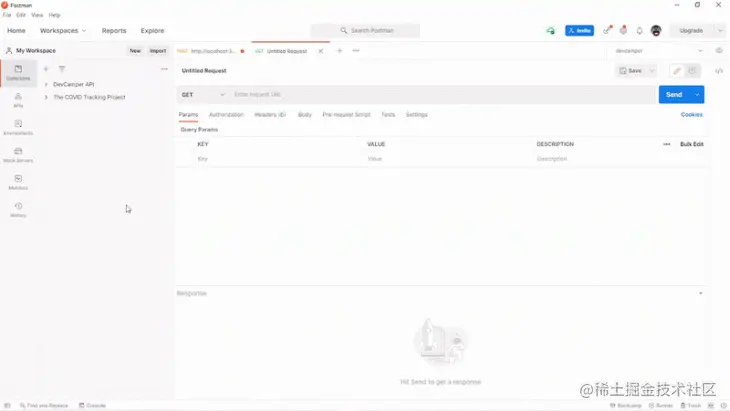
Task: Click the Key field in query params
Action: [279, 159]
